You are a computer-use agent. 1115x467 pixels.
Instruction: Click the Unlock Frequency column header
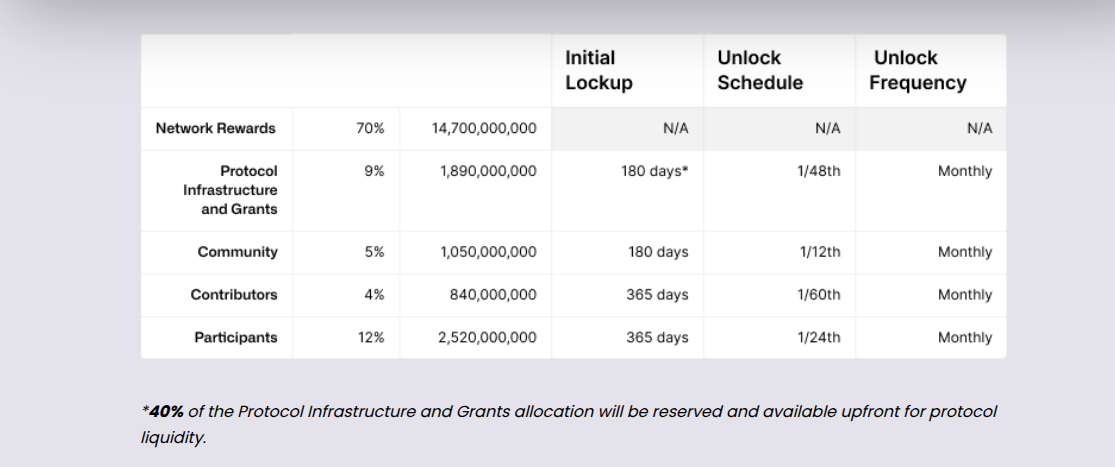[917, 70]
